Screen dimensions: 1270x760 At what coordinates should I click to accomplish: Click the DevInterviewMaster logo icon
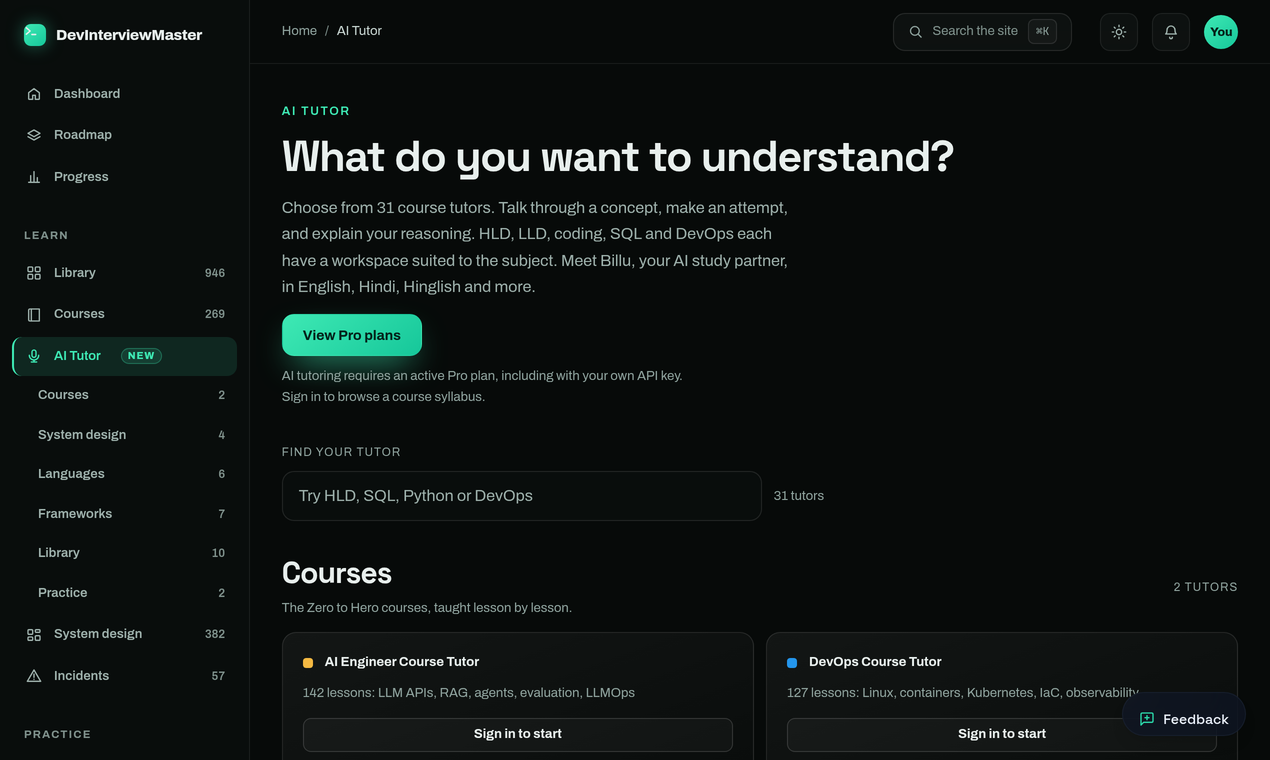click(35, 35)
